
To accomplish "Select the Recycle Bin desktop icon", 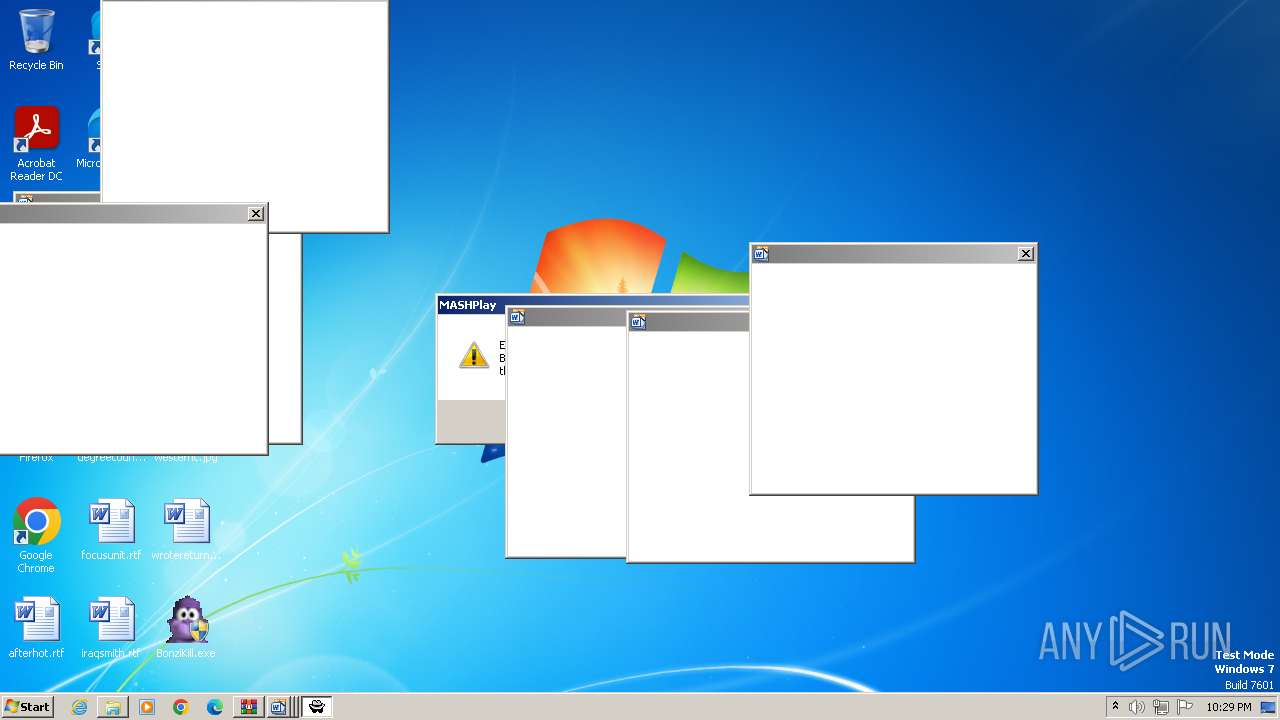I will coord(36,40).
